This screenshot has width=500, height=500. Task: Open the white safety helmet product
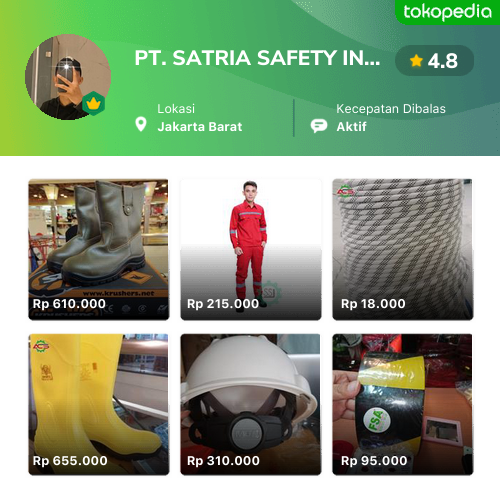[x=251, y=404]
